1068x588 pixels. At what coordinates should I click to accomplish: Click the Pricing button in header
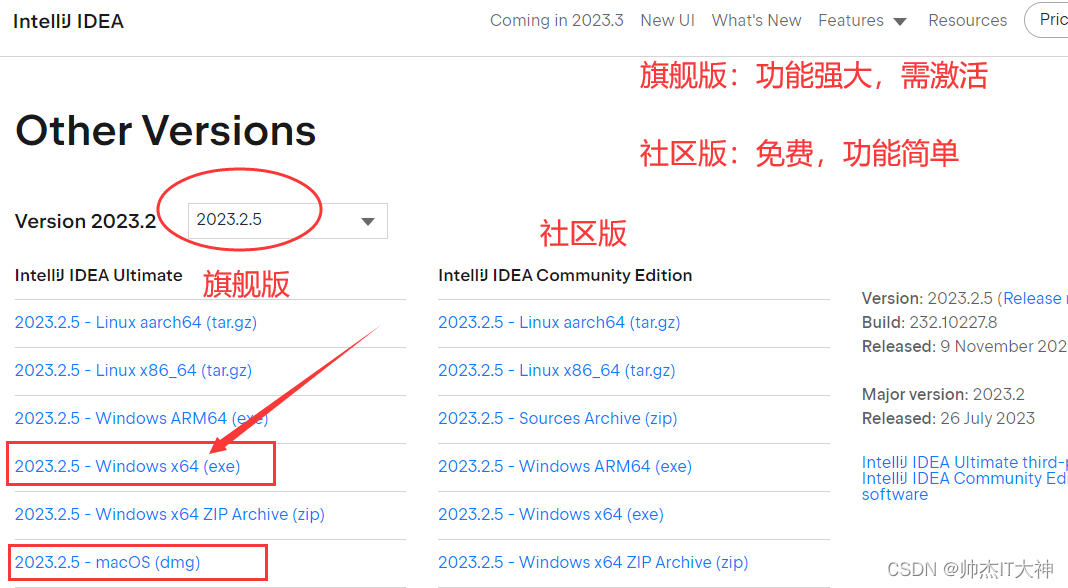pyautogui.click(x=1049, y=20)
